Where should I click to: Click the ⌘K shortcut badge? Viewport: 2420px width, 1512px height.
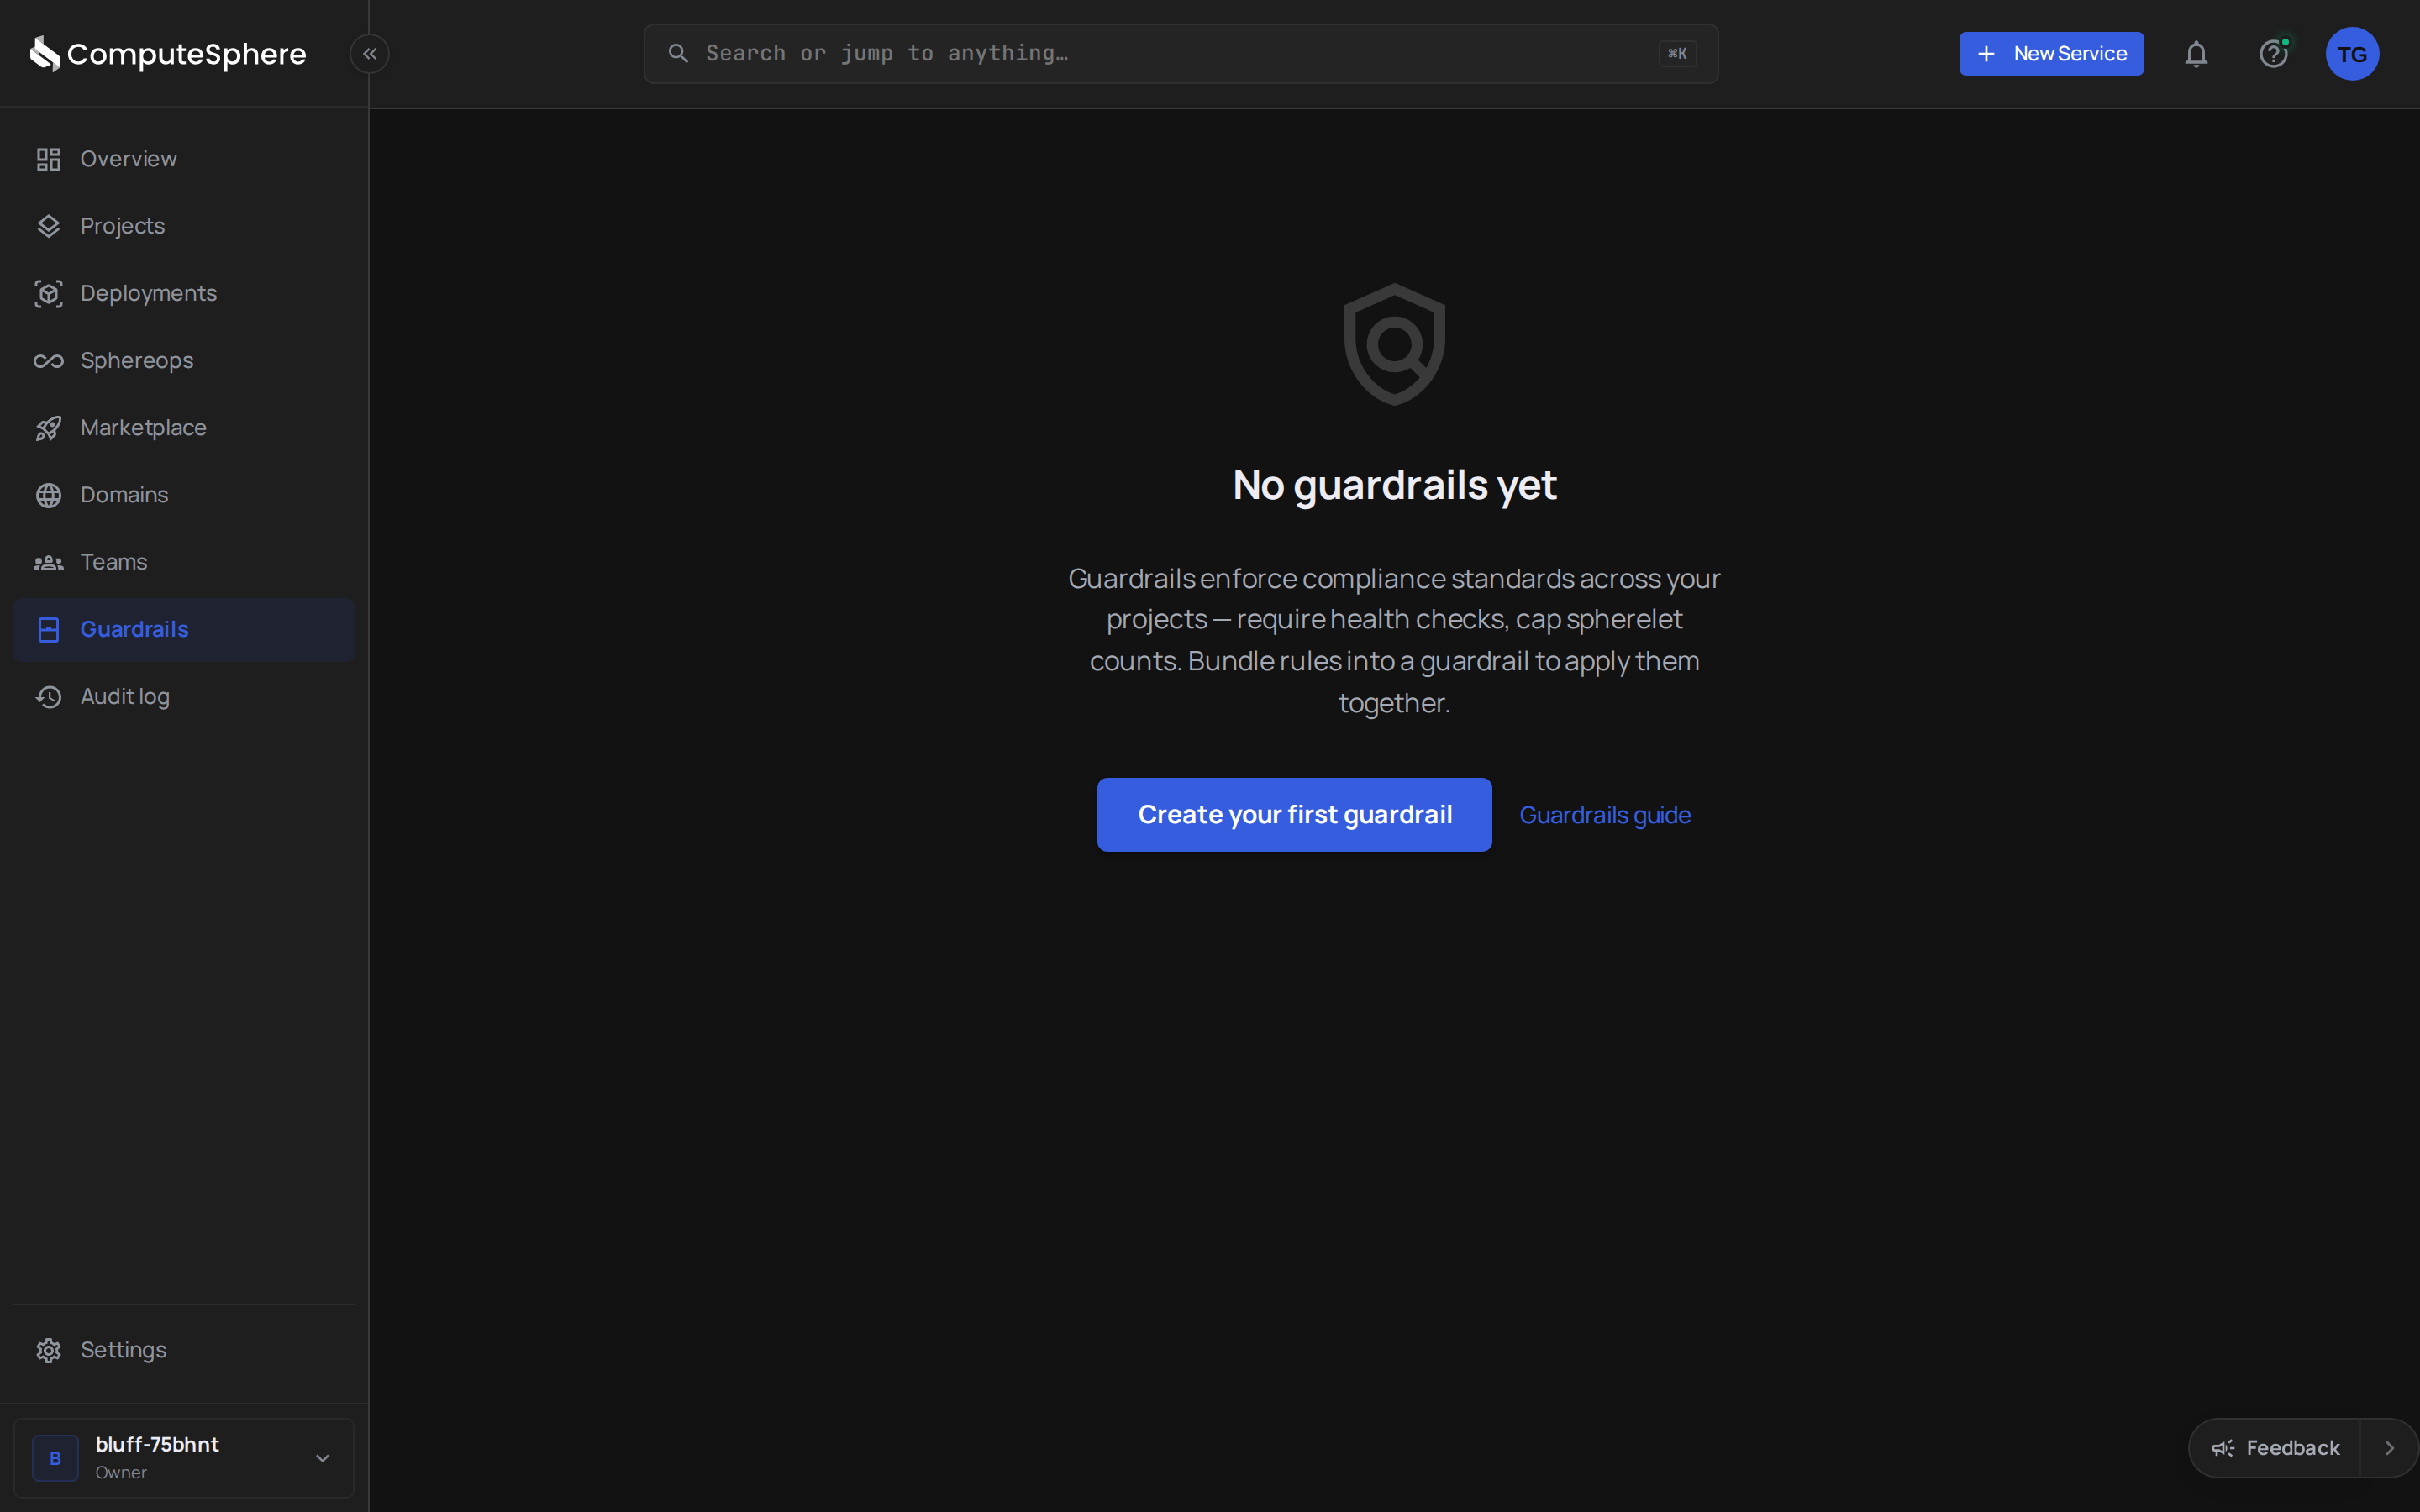point(1677,54)
